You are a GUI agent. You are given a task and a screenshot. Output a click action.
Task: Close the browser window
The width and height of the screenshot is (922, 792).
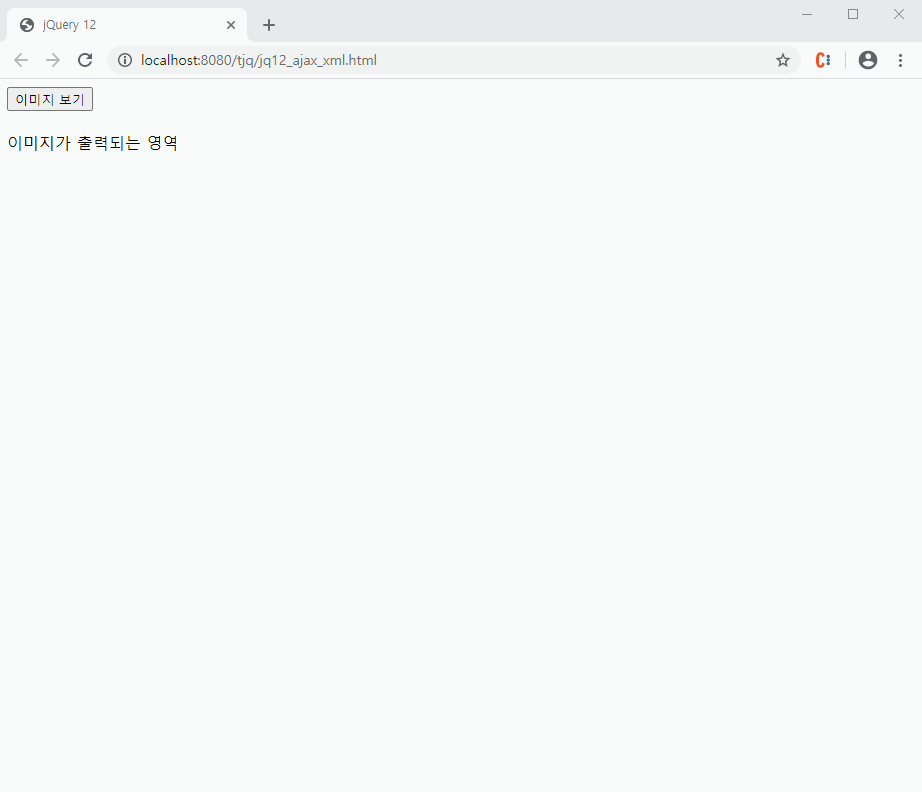(899, 14)
